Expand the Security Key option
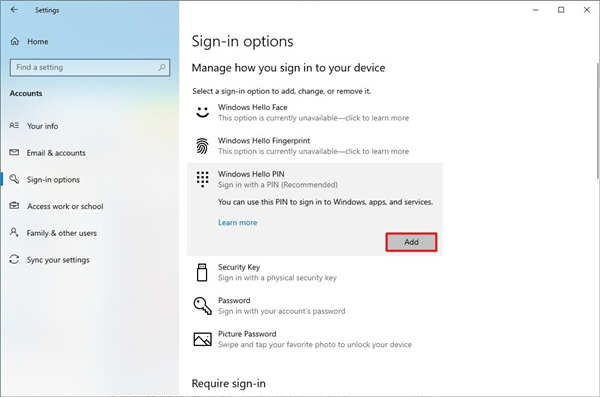 (315, 272)
